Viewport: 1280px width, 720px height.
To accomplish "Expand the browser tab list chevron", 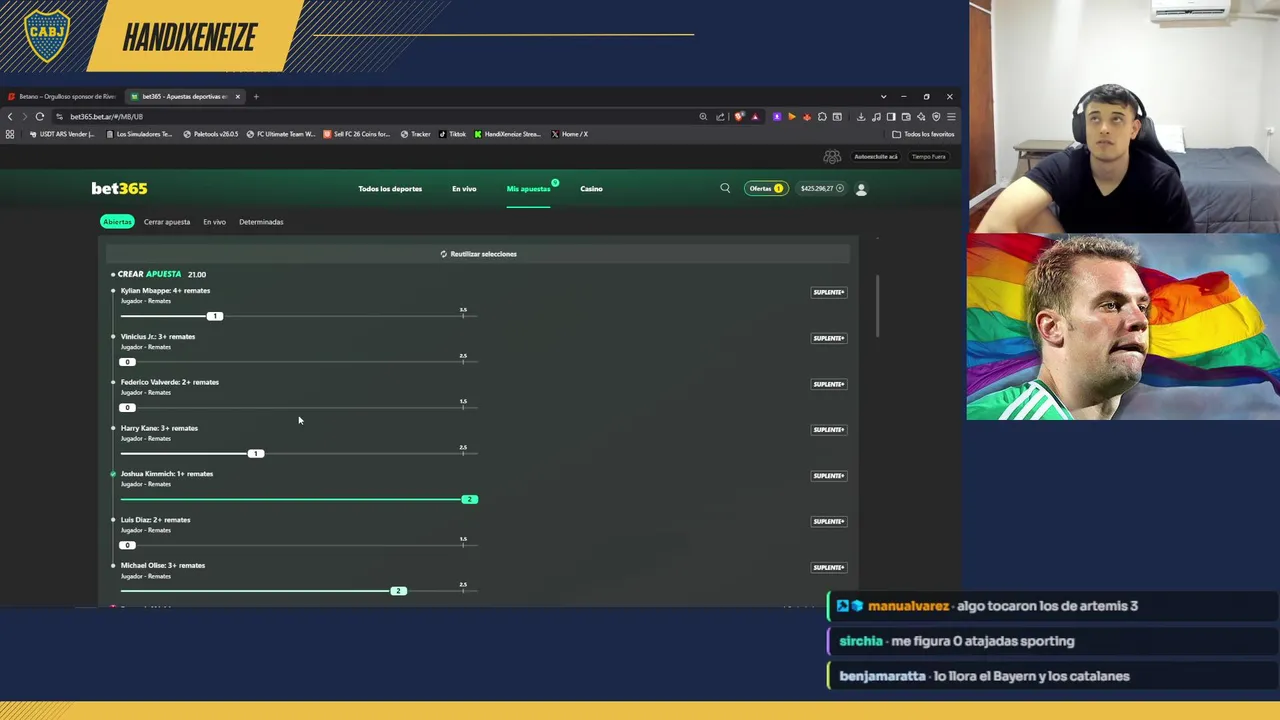I will [x=883, y=97].
